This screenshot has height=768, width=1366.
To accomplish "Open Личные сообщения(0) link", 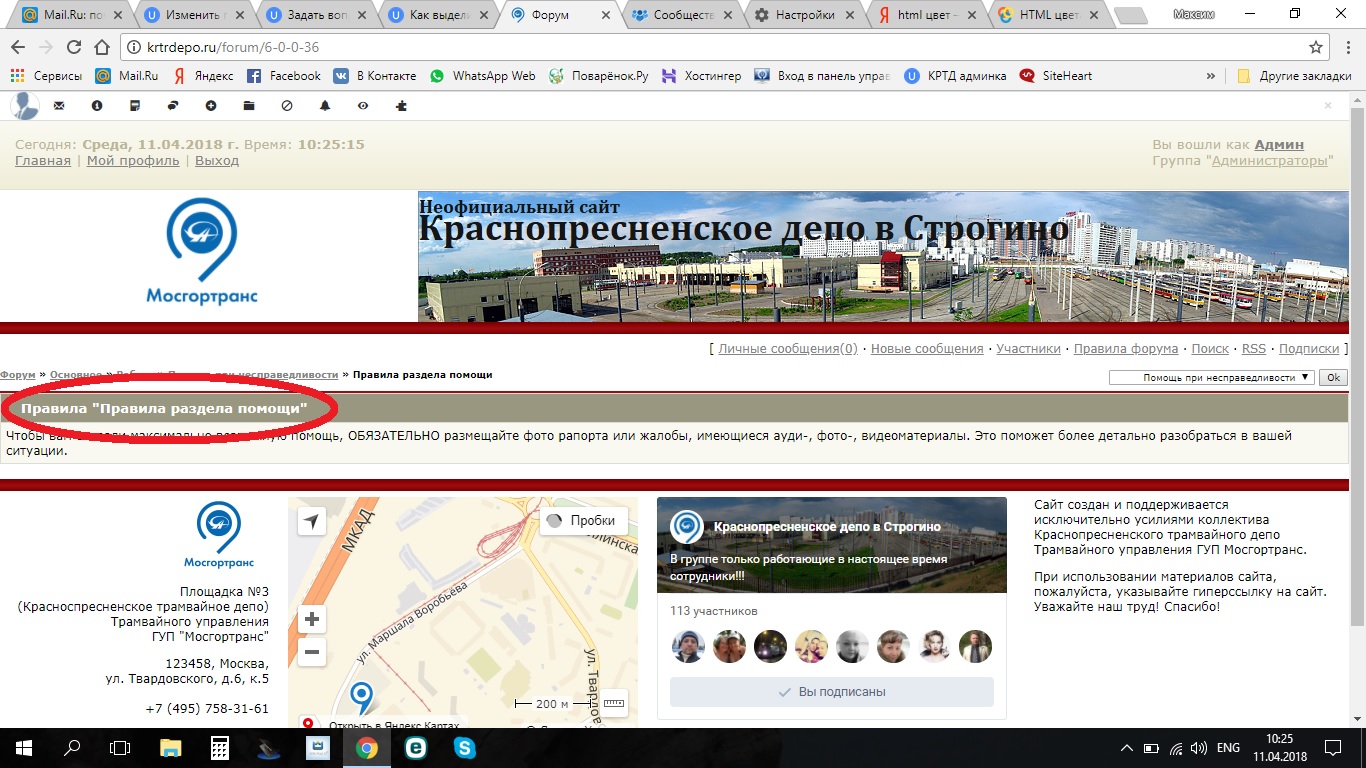I will (788, 349).
